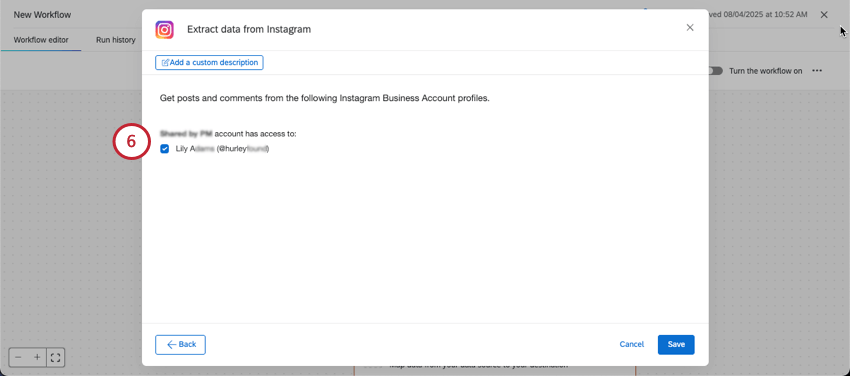Image resolution: width=850 pixels, height=376 pixels.
Task: Go Back to the previous step
Action: (x=180, y=345)
